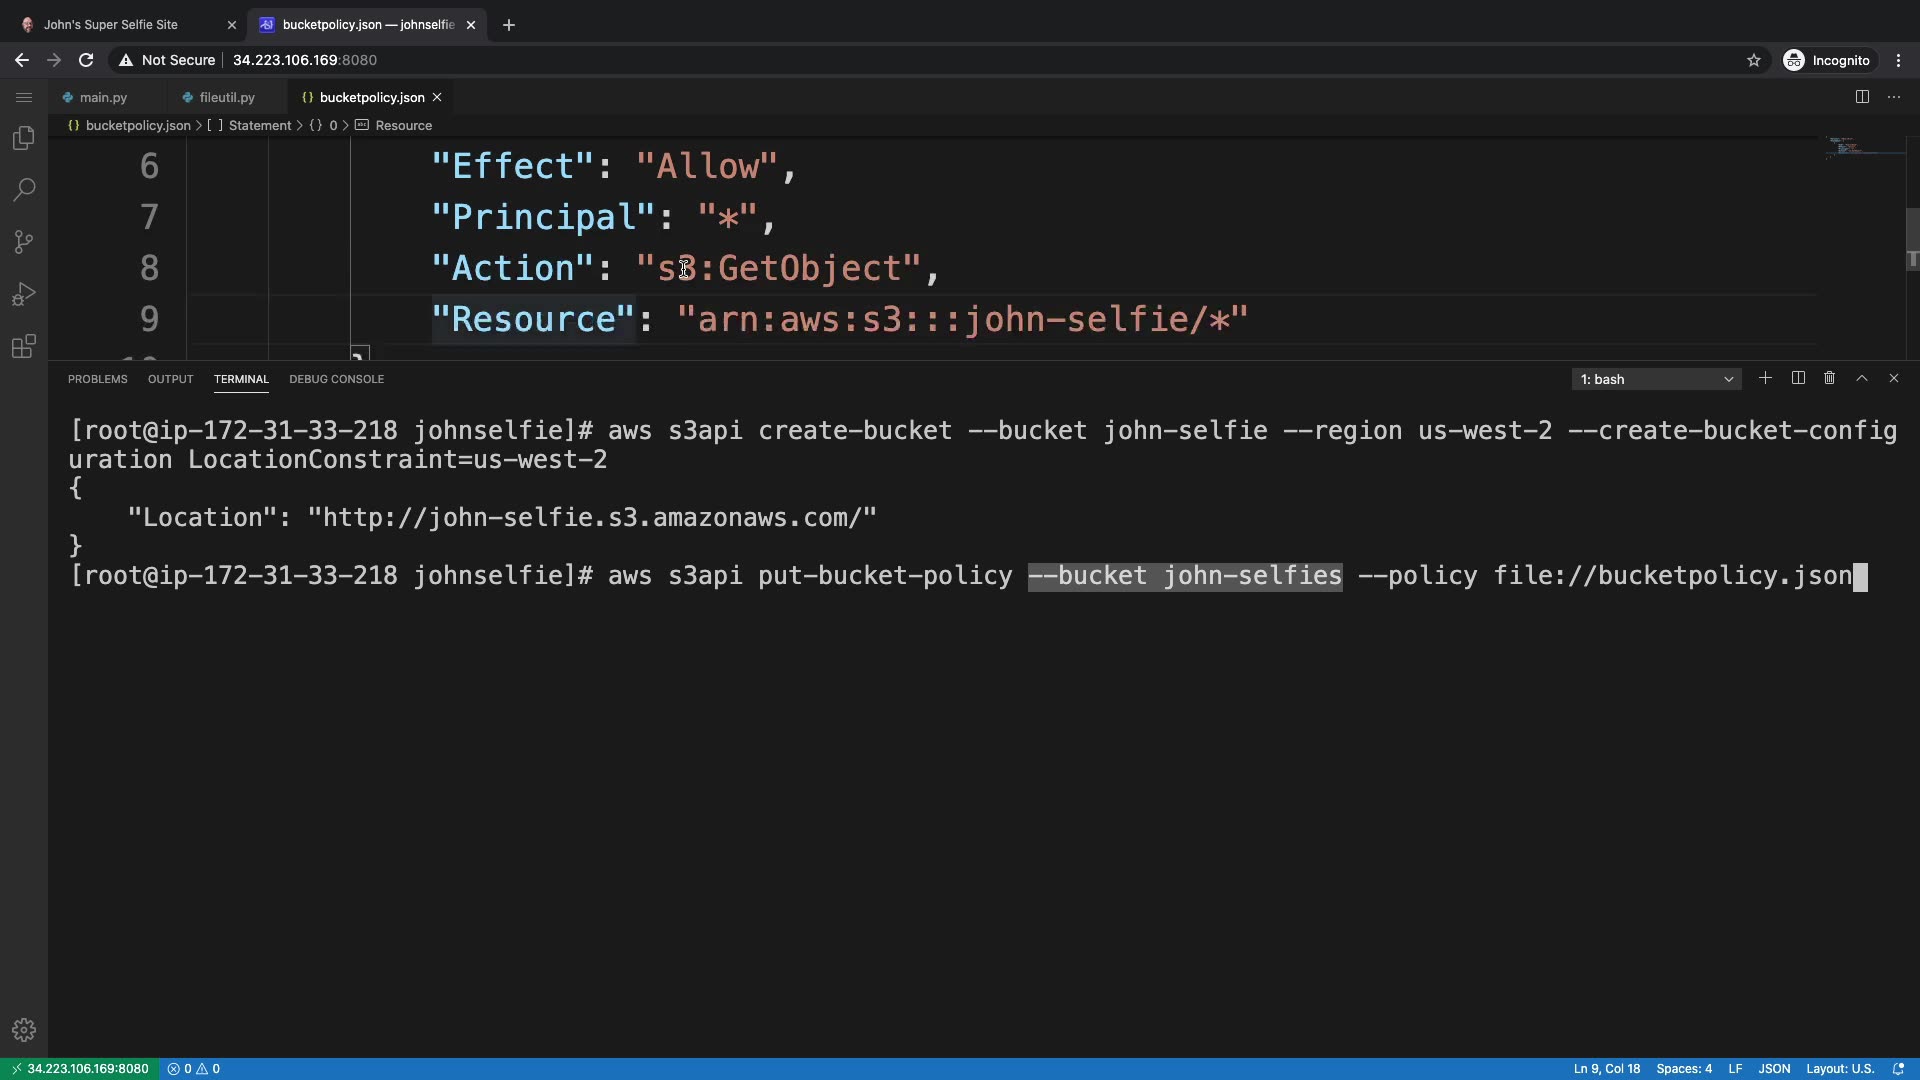The width and height of the screenshot is (1920, 1080).
Task: Open the Search sidebar icon
Action: point(24,190)
